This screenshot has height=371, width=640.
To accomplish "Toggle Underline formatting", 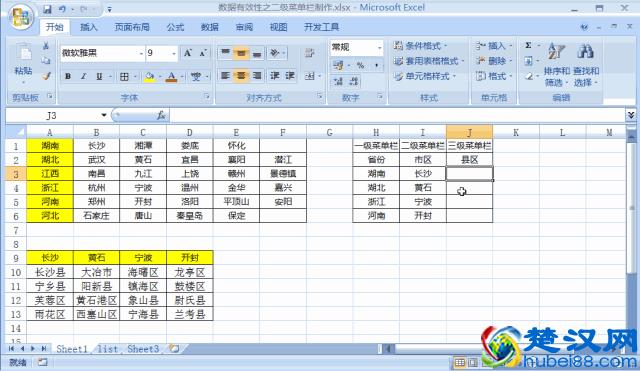I will click(x=99, y=76).
